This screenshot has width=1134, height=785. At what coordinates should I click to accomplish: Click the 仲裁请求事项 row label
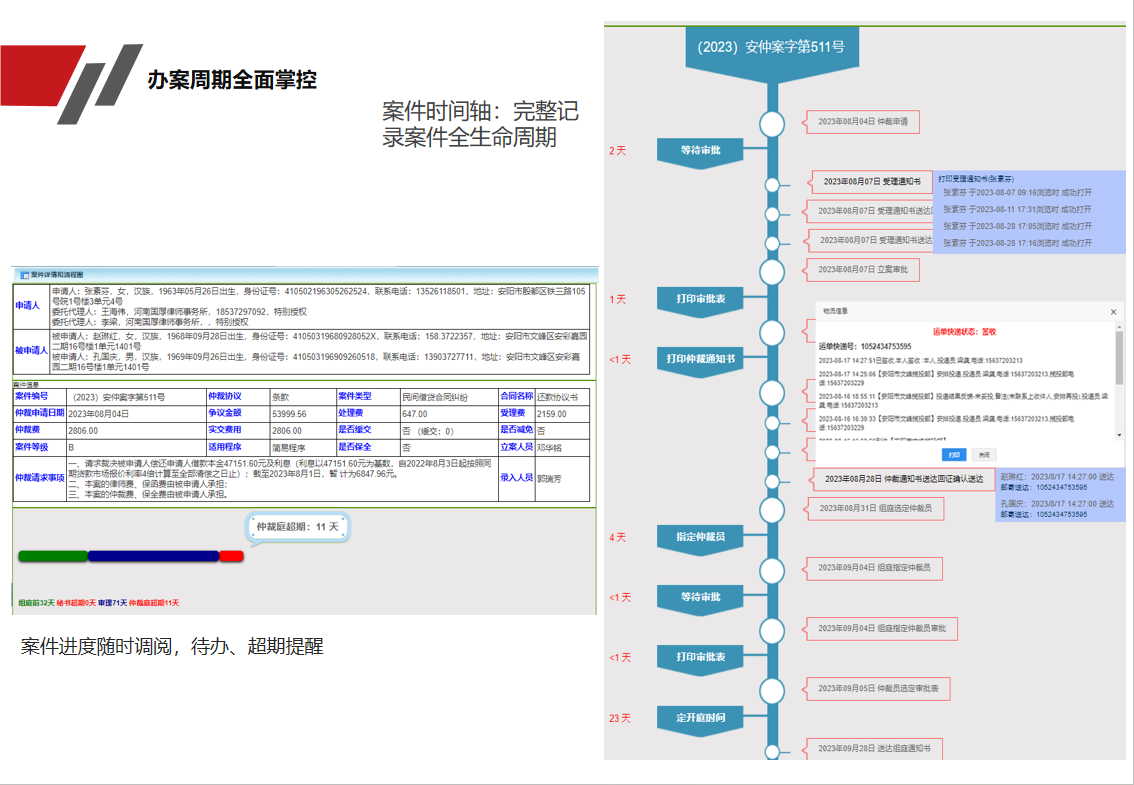[40, 478]
